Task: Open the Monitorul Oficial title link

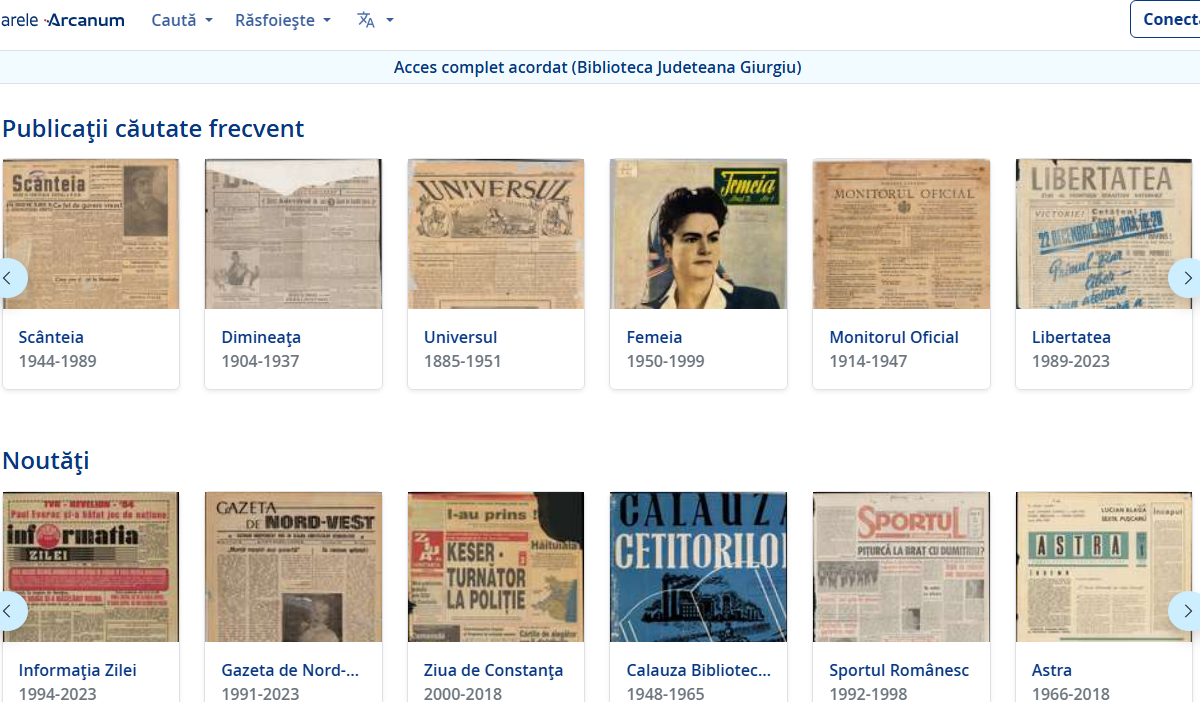Action: [893, 337]
